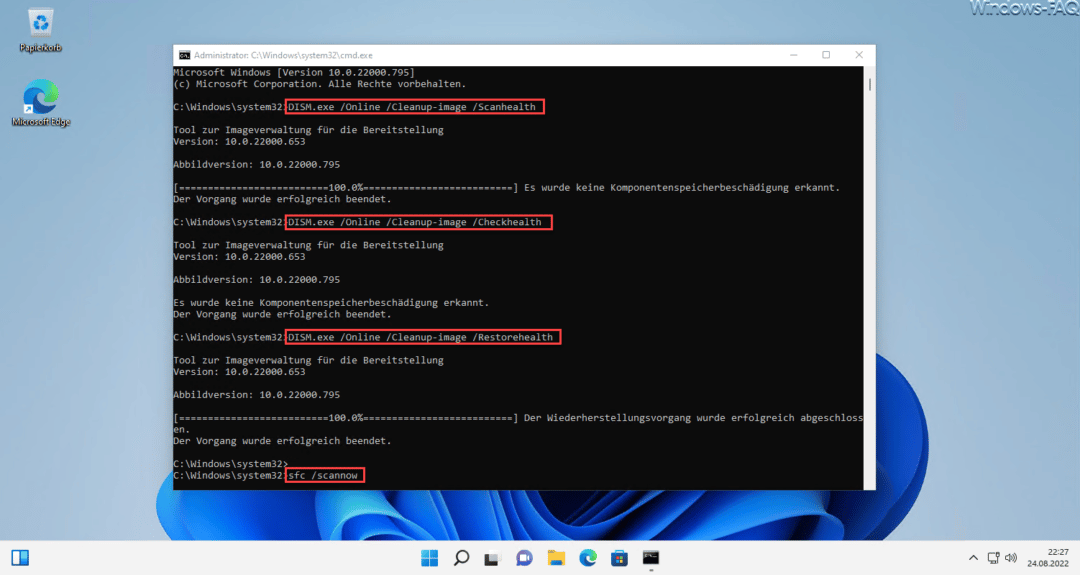Click the DISM /Checkhealth command text
Screen dimensions: 1080x575
pyautogui.click(x=415, y=222)
